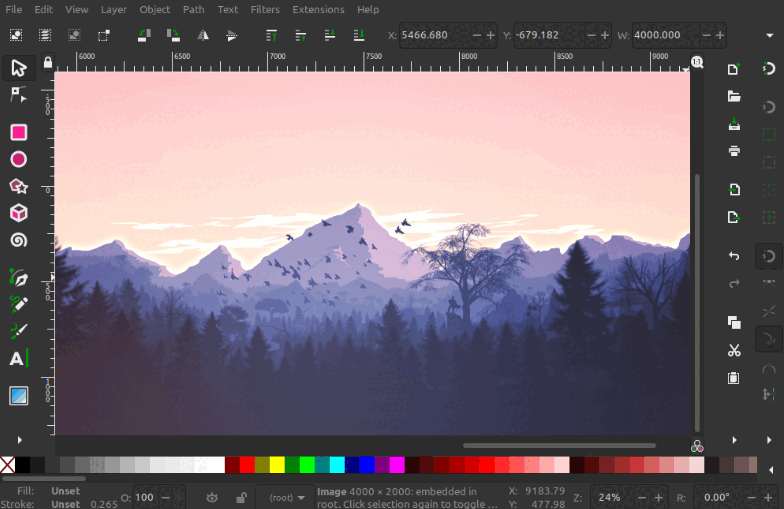
Task: Select the Selector arrow tool
Action: point(18,68)
